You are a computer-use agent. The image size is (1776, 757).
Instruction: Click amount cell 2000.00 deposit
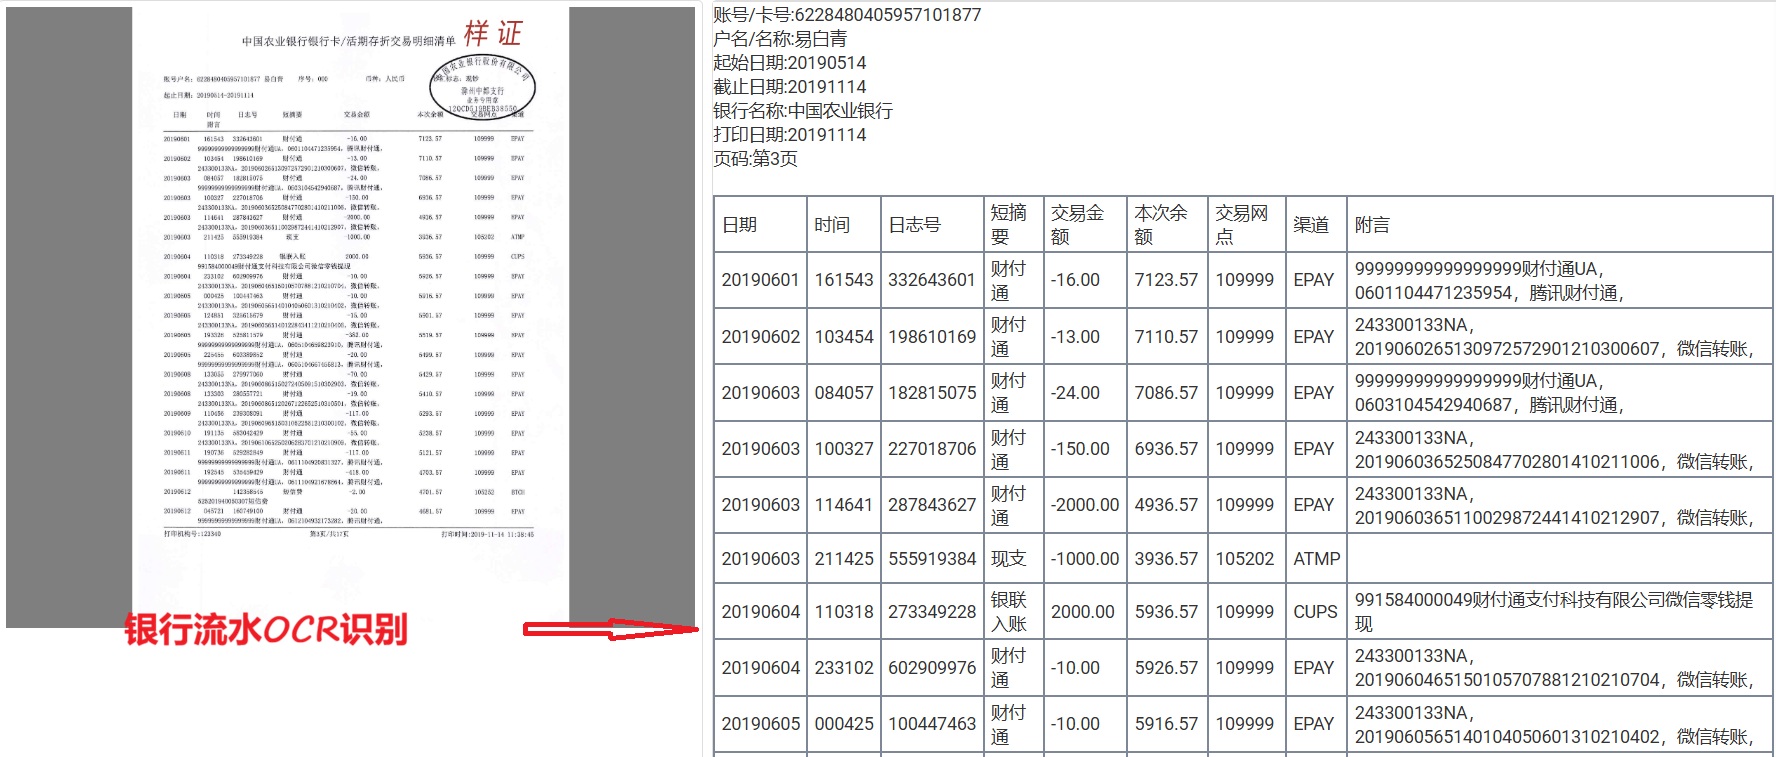coord(1085,612)
